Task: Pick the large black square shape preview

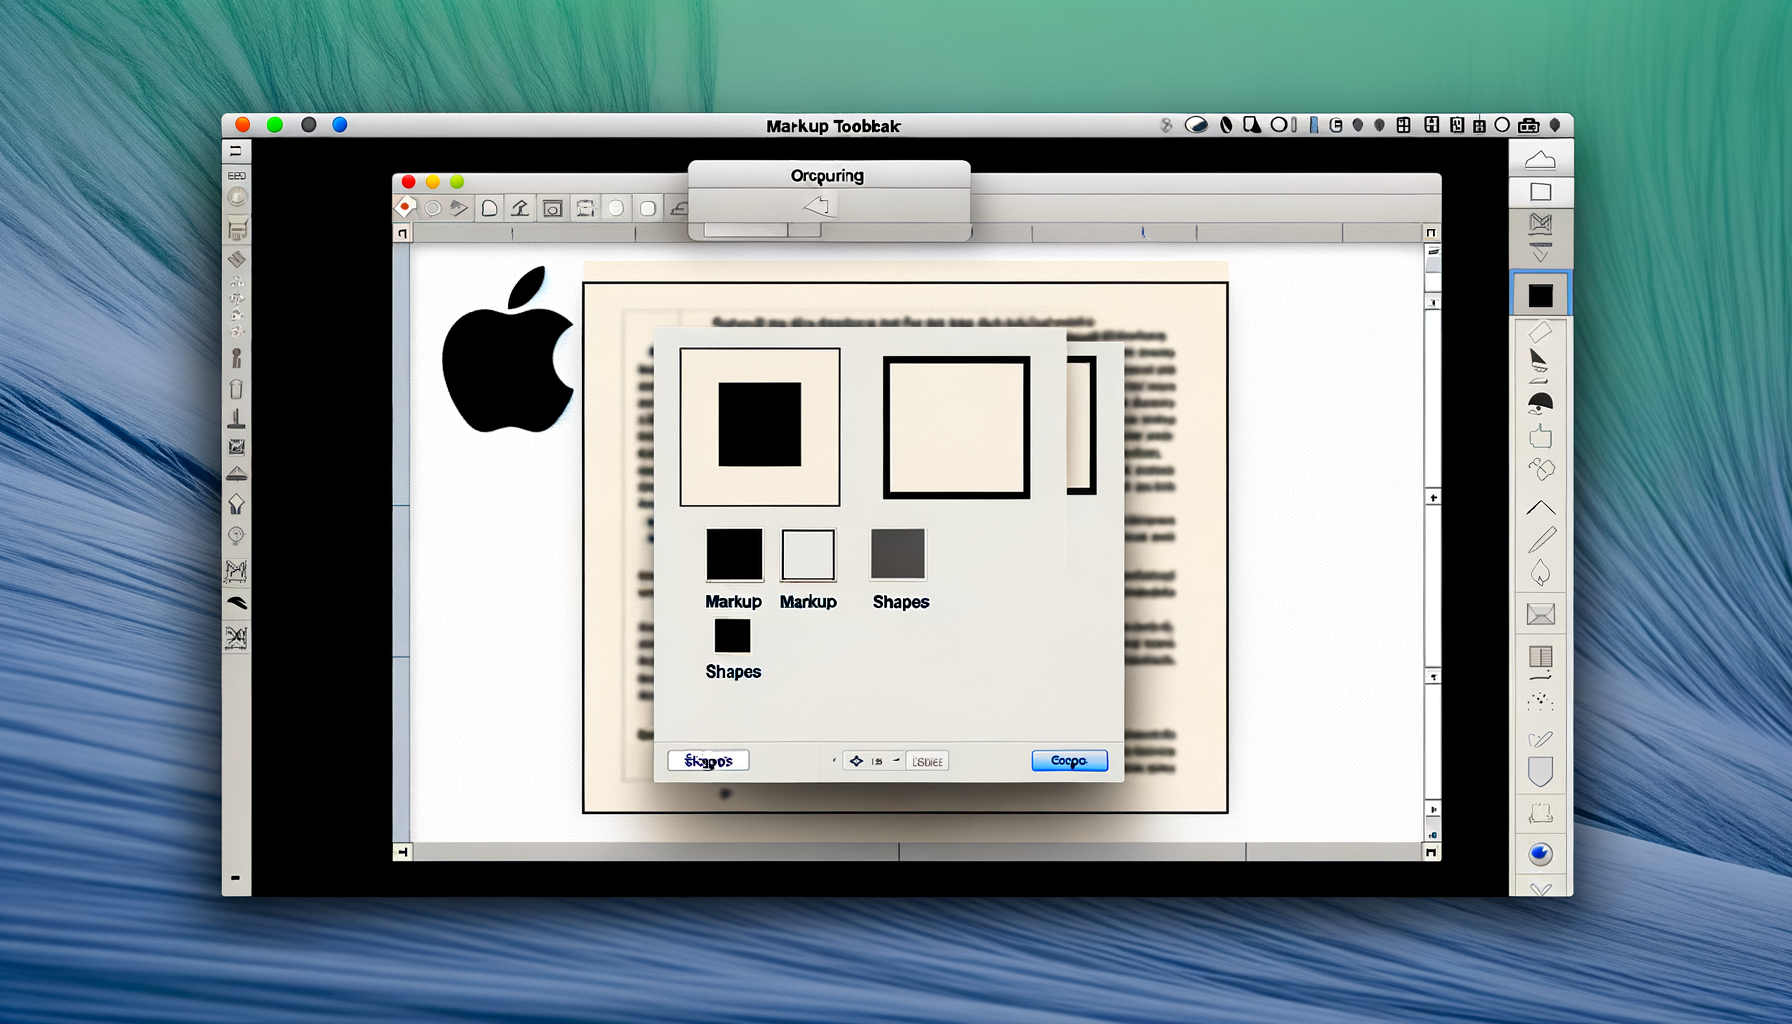Action: tap(758, 424)
